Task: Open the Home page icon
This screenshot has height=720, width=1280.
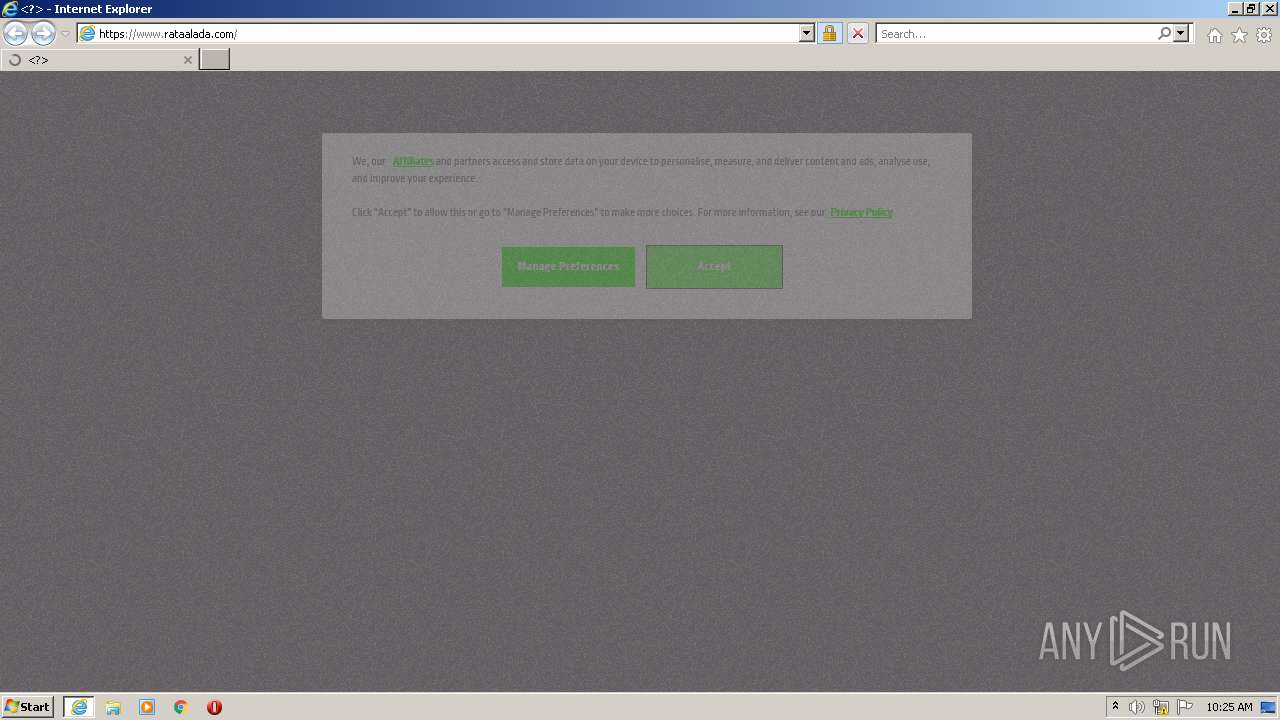Action: pos(1214,35)
